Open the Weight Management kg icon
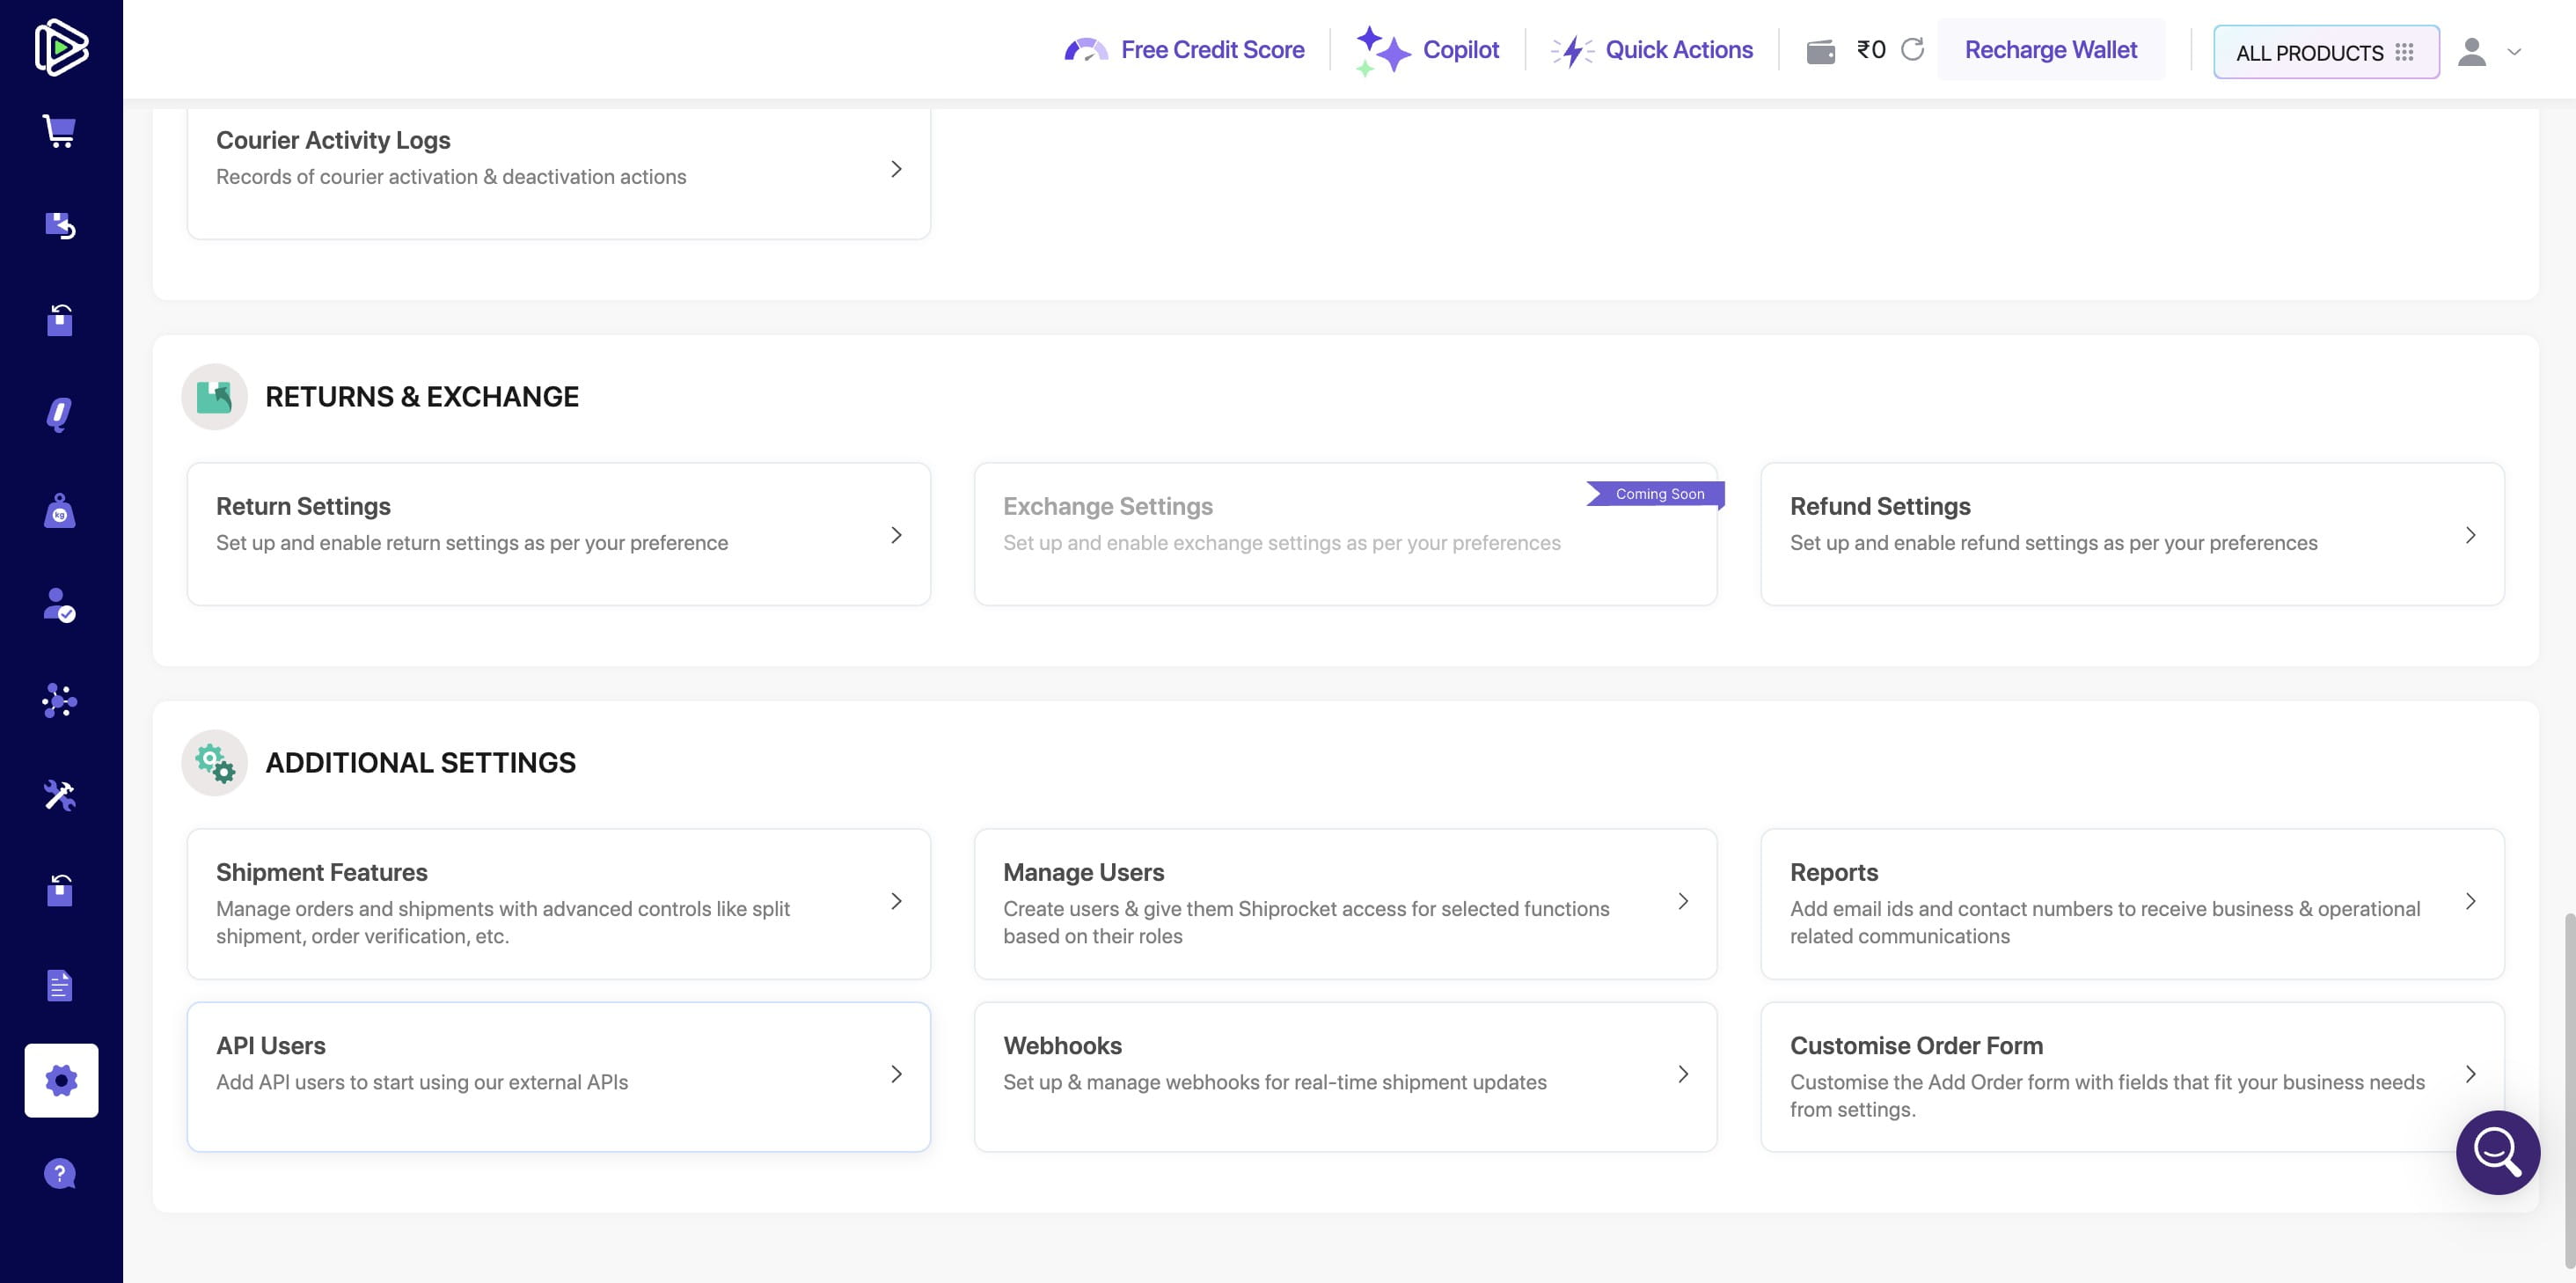 60,510
